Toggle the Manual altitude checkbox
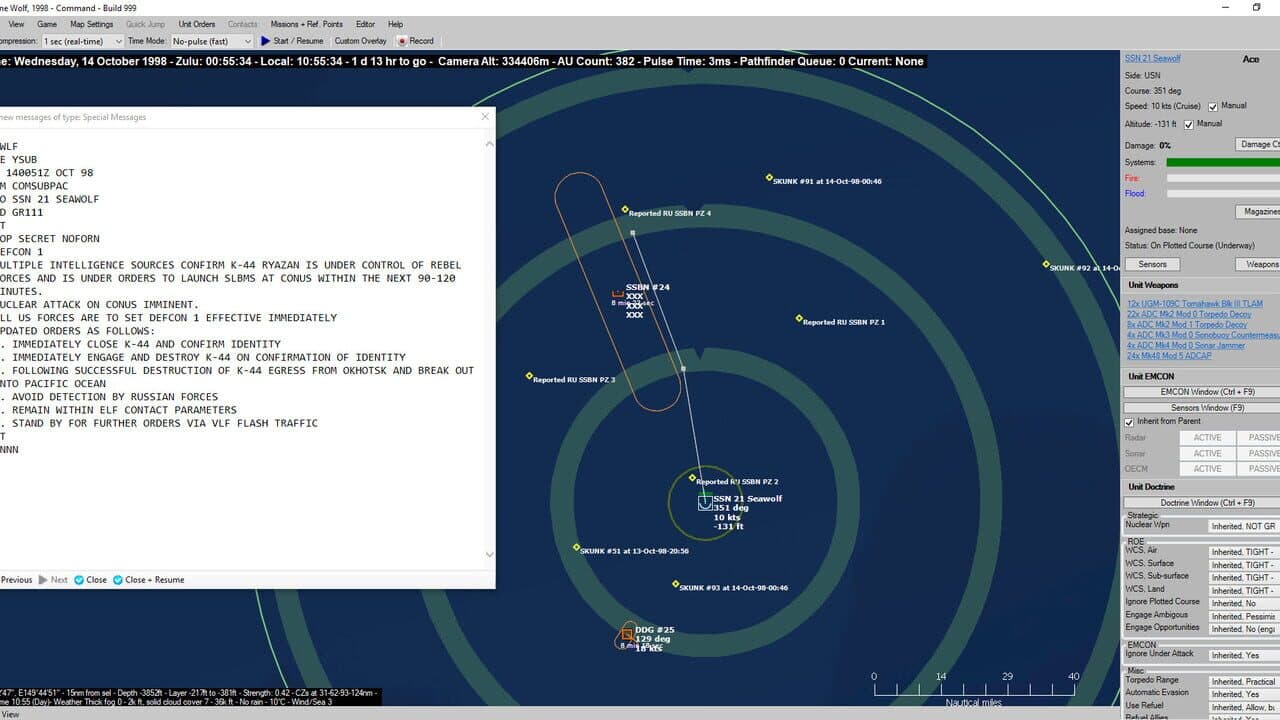This screenshot has height=720, width=1280. (x=1189, y=124)
